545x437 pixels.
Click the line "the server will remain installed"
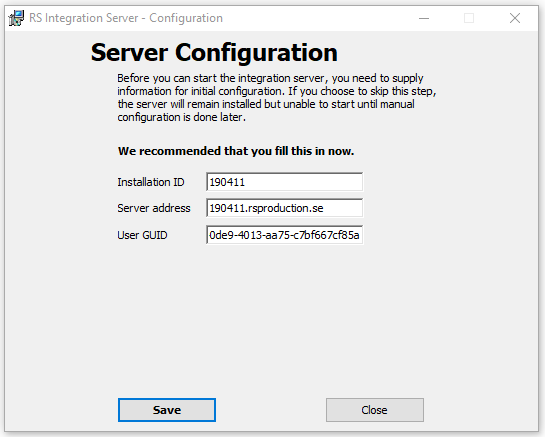click(266, 104)
